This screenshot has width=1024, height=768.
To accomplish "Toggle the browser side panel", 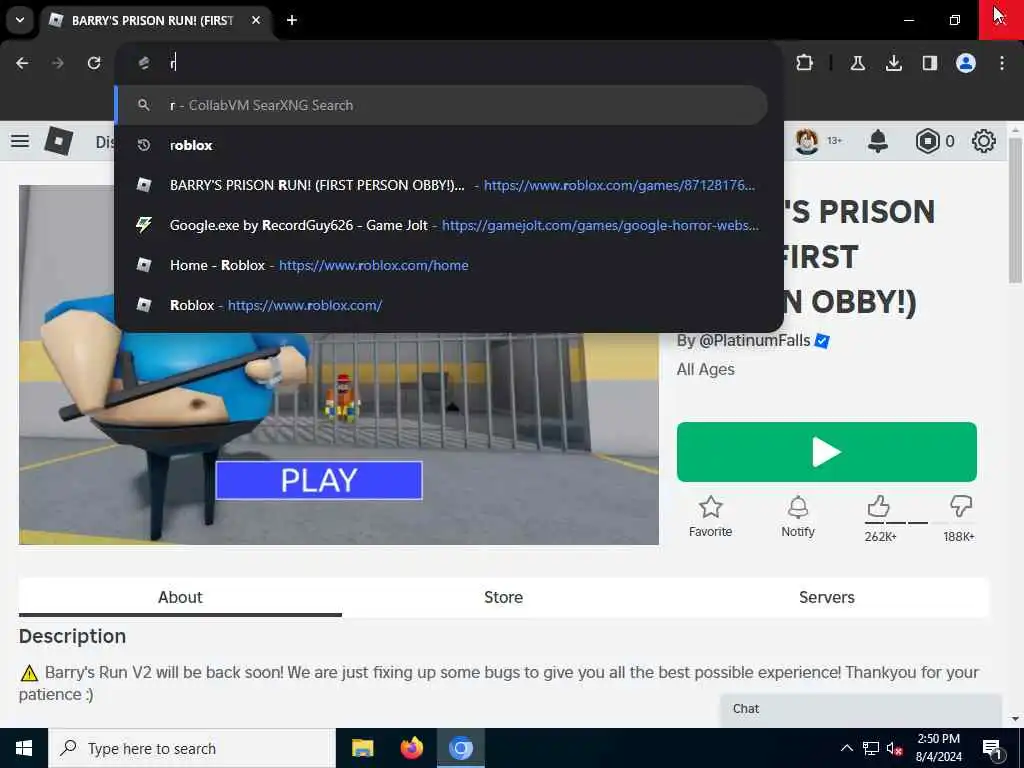I will click(x=929, y=63).
